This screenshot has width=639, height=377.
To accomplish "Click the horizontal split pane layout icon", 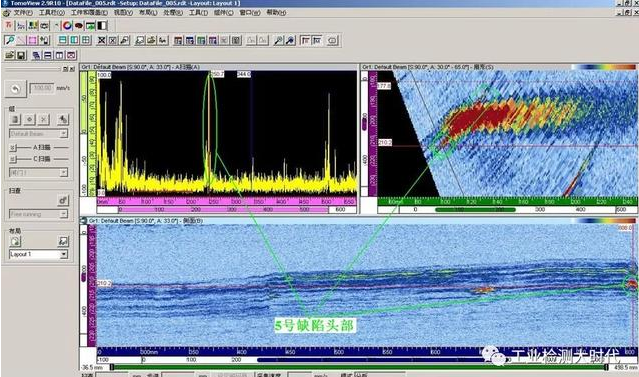I will point(63,40).
